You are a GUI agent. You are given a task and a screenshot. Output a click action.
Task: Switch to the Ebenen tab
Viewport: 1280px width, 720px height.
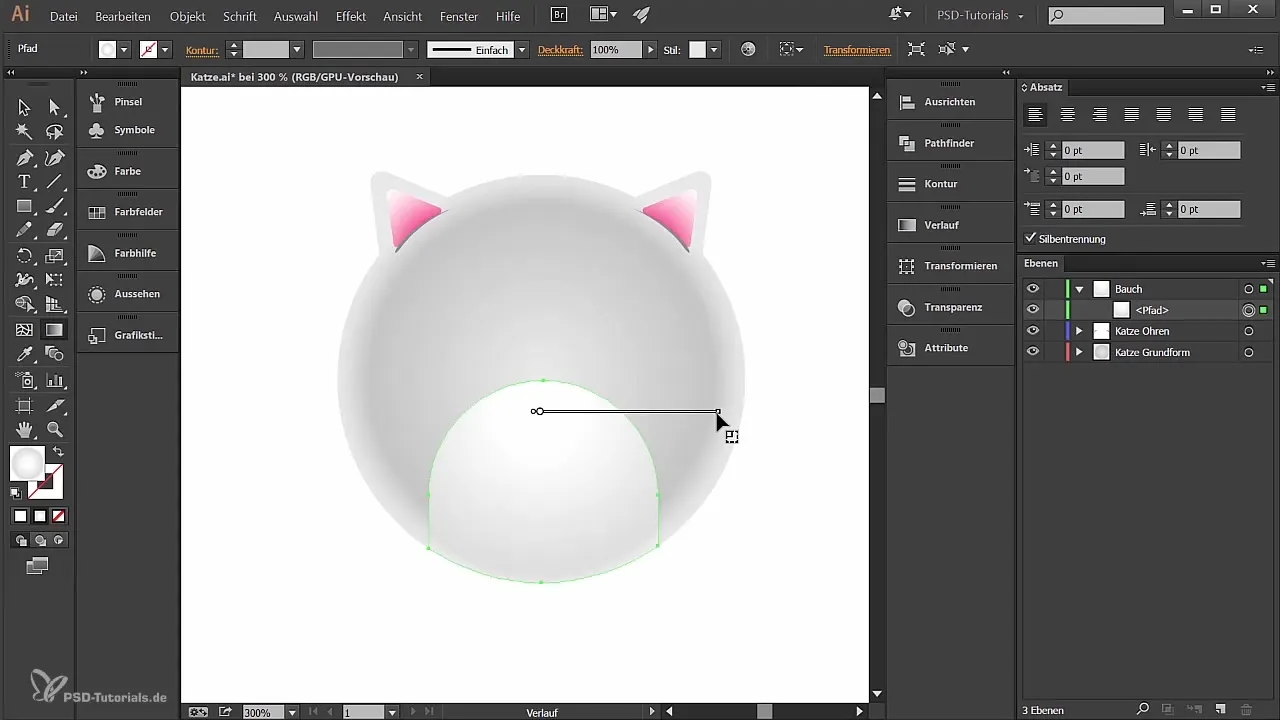pyautogui.click(x=1041, y=263)
